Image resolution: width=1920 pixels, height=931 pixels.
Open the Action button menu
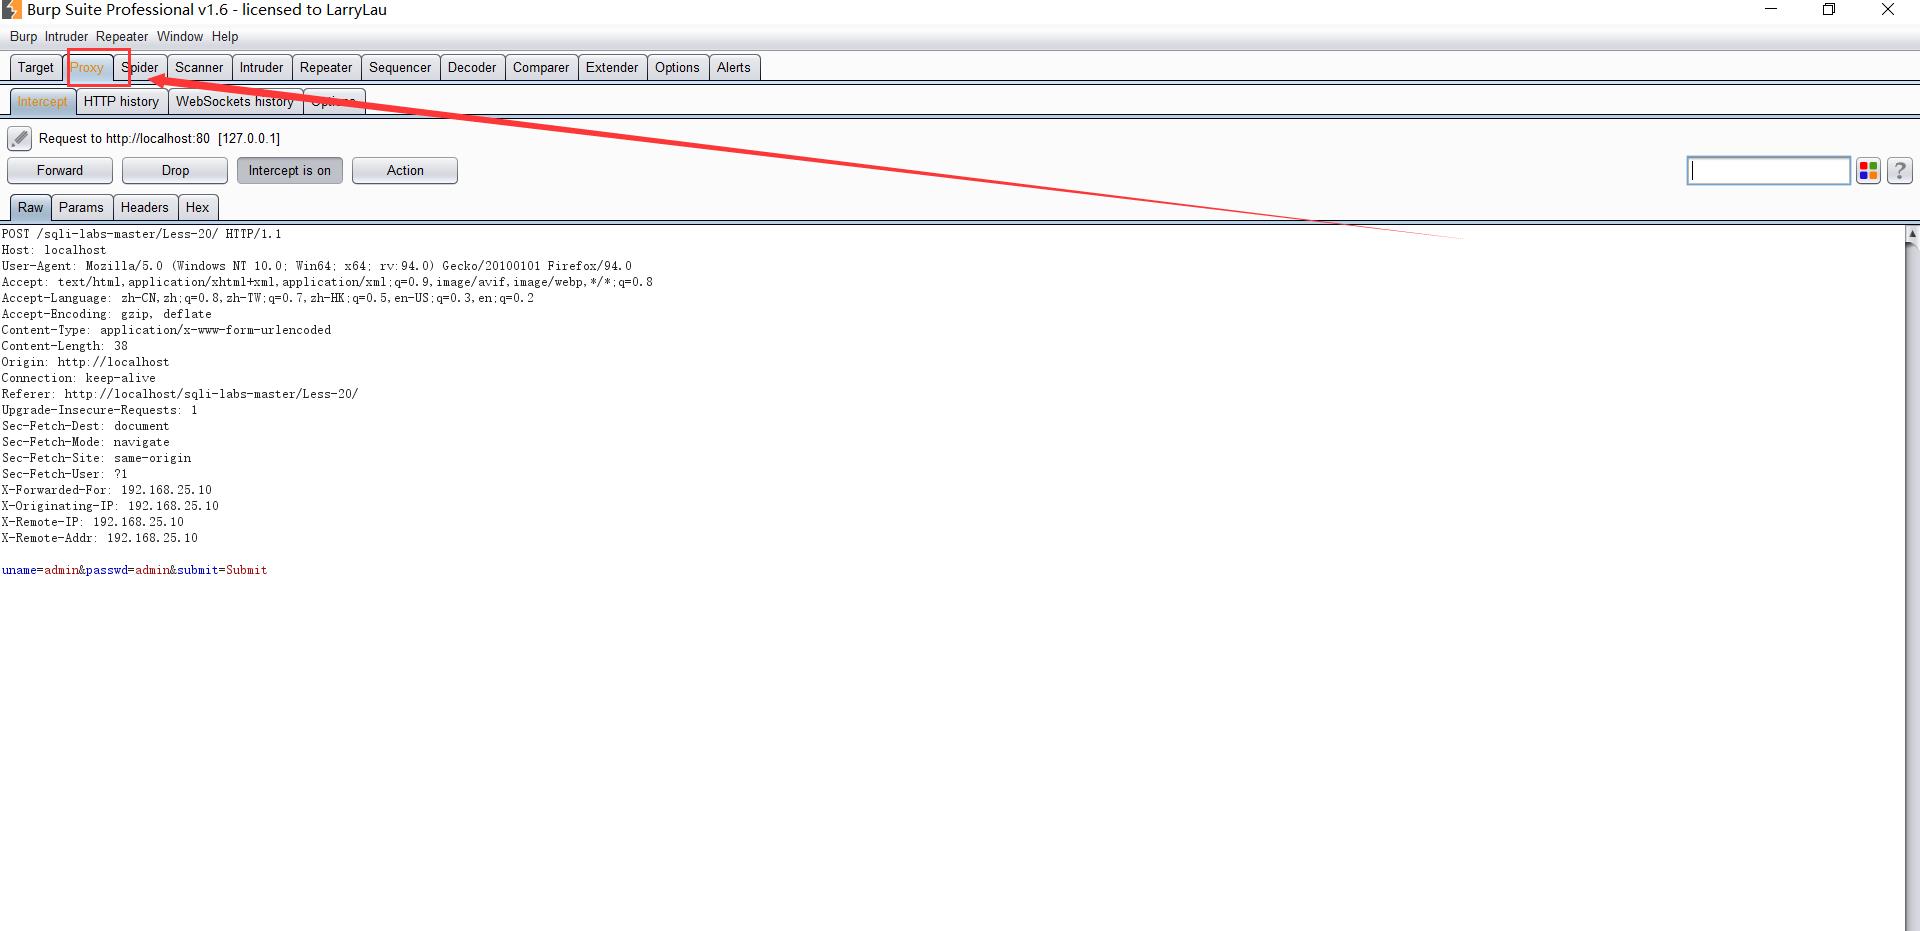tap(405, 171)
